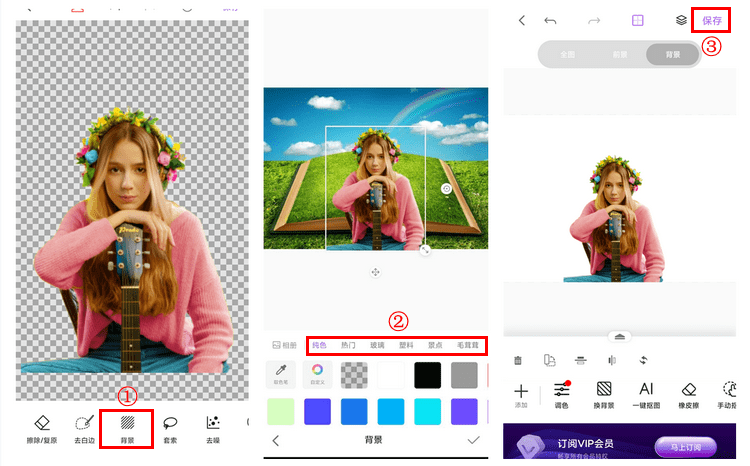750x466 pixels.
Task: Confirm background with the checkmark
Action: [x=473, y=440]
